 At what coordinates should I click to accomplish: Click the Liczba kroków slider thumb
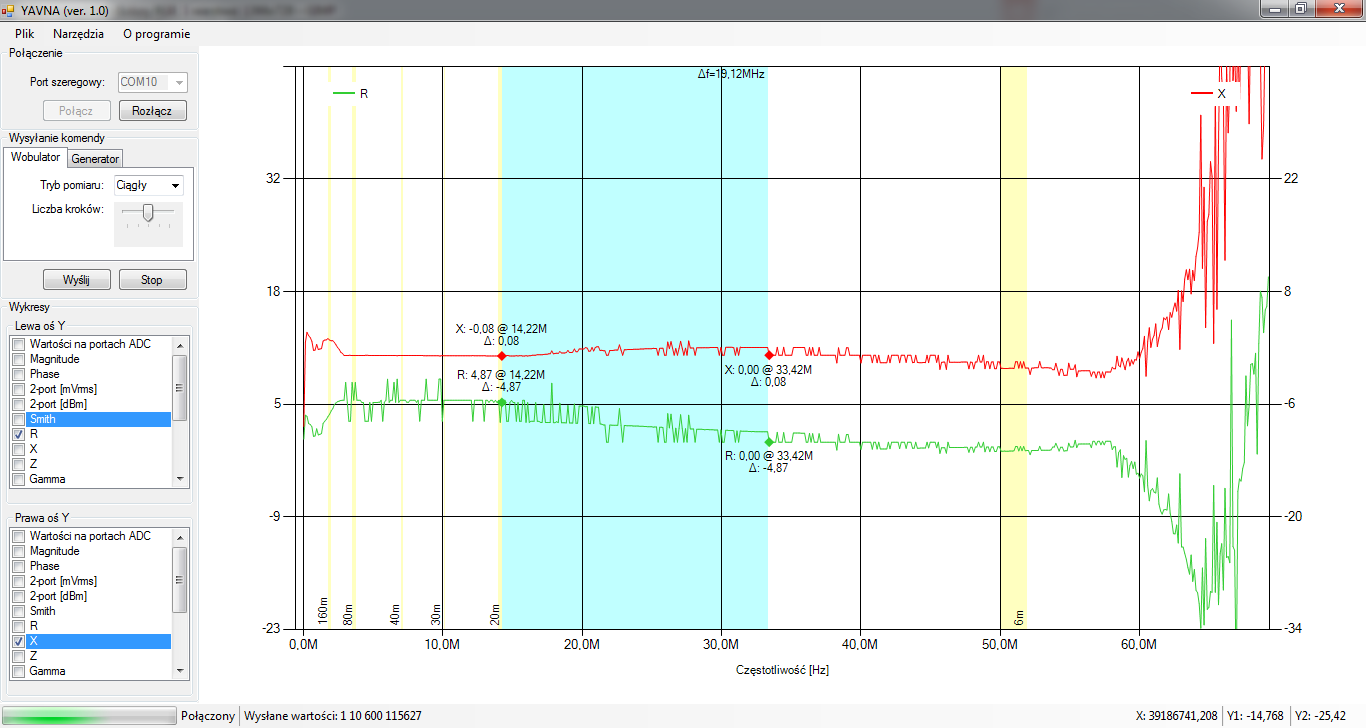point(148,212)
